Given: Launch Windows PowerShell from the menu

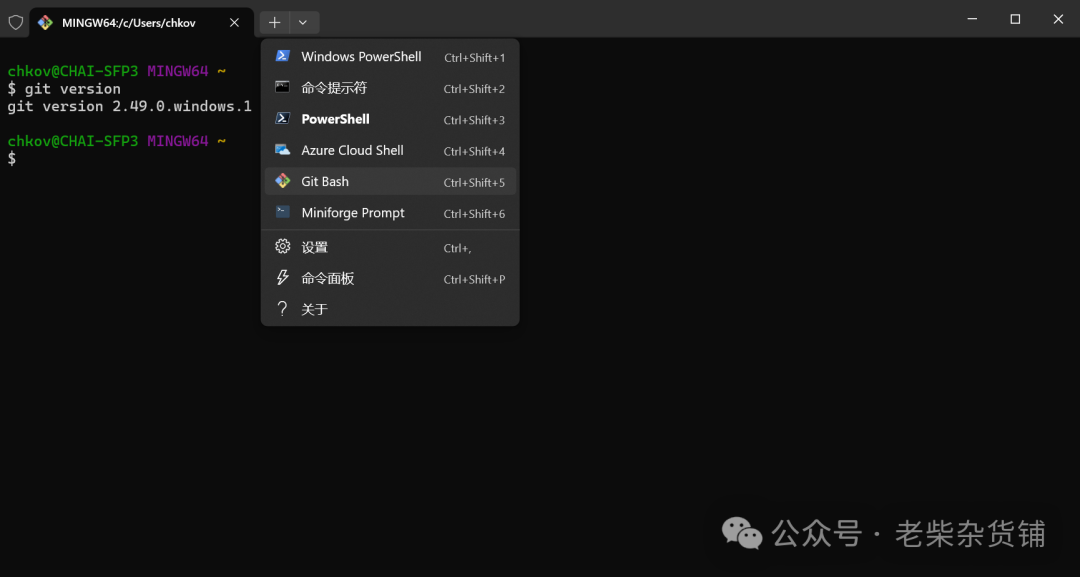Looking at the screenshot, I should point(390,56).
